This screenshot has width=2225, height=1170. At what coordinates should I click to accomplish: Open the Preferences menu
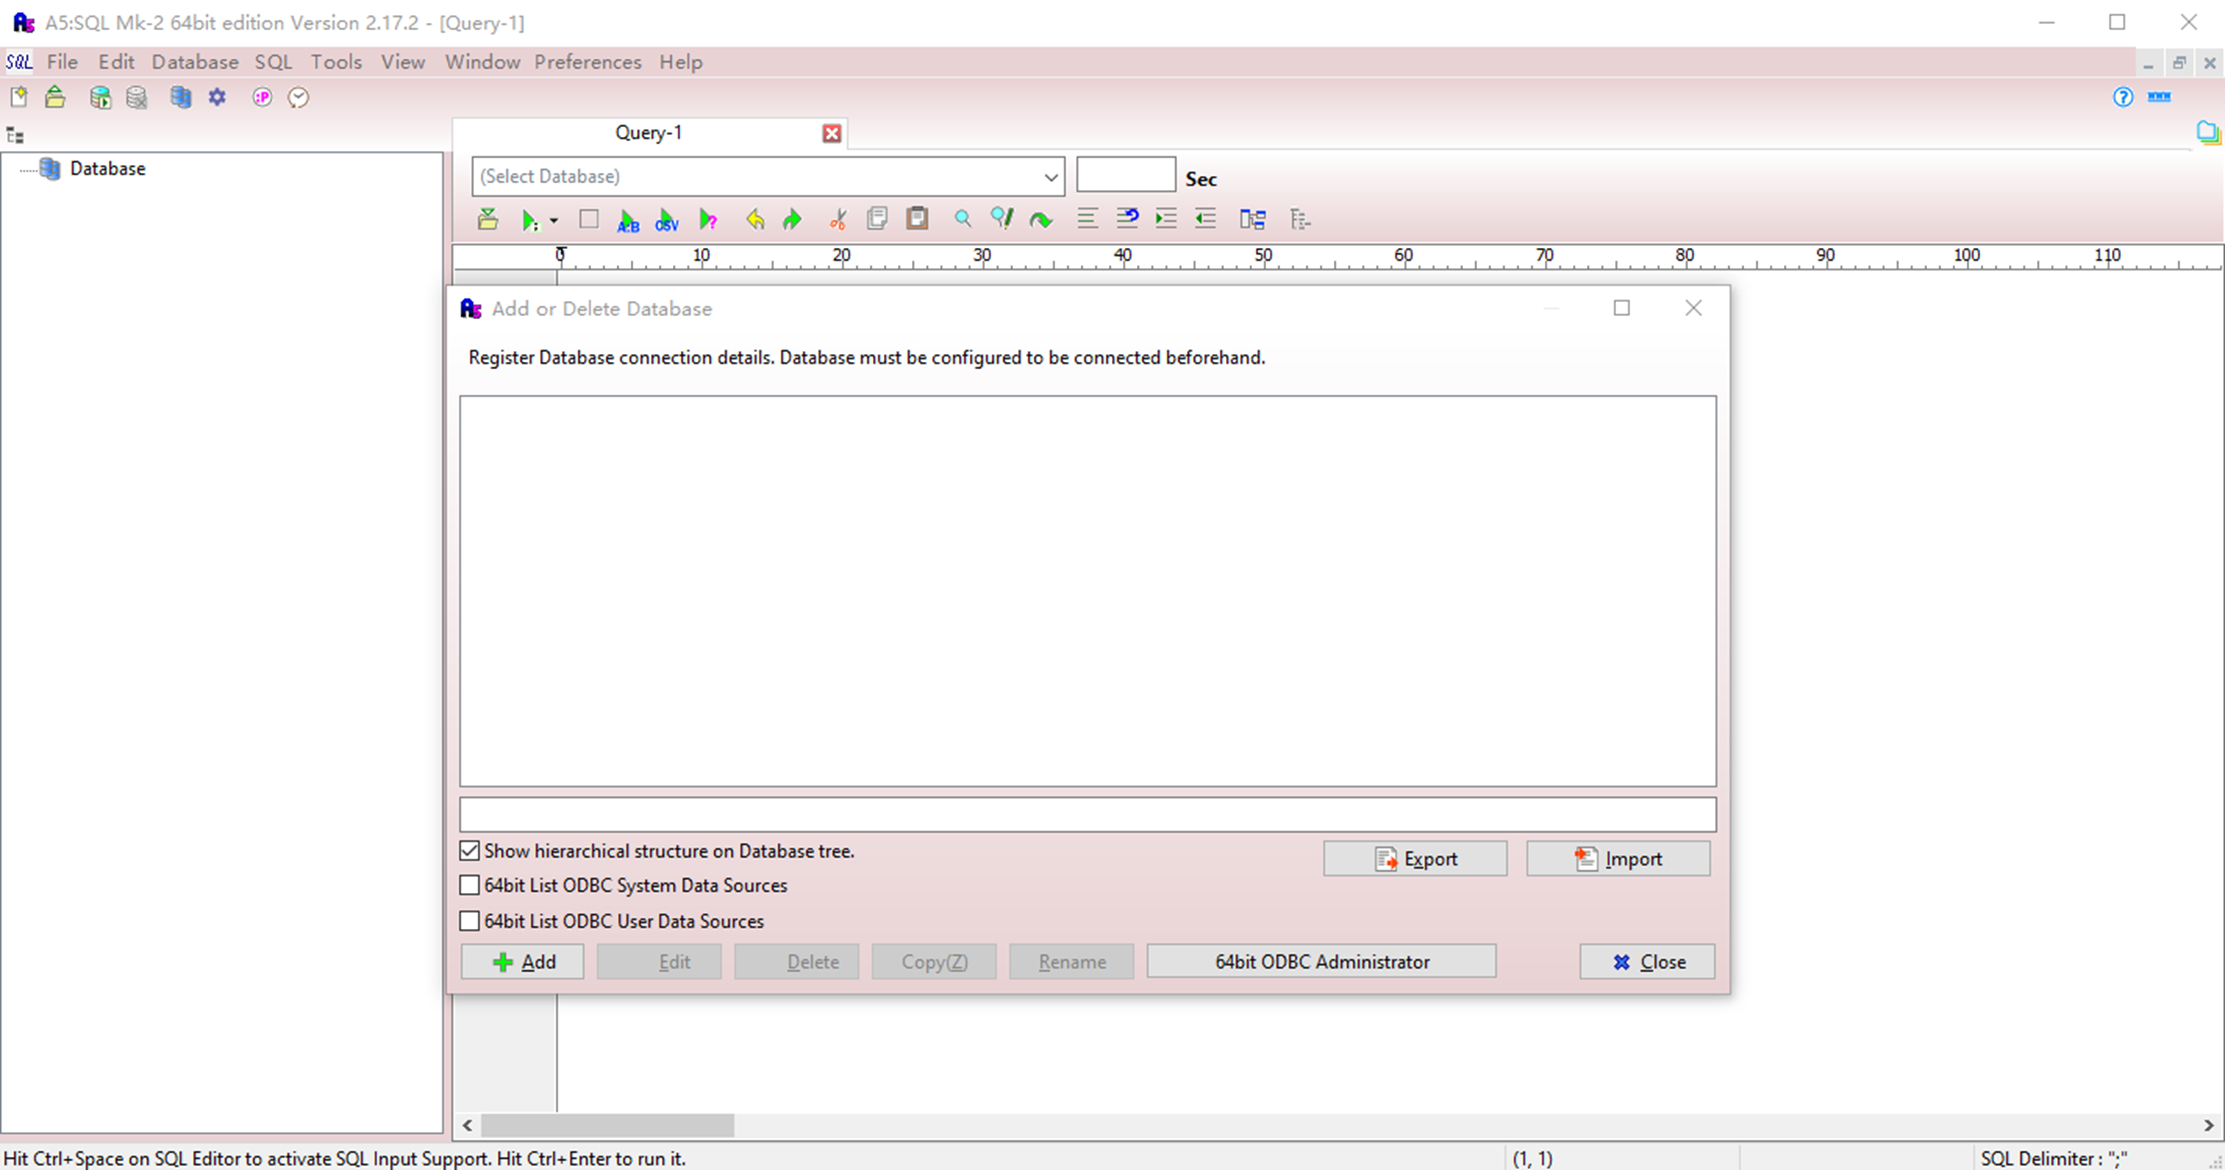588,62
